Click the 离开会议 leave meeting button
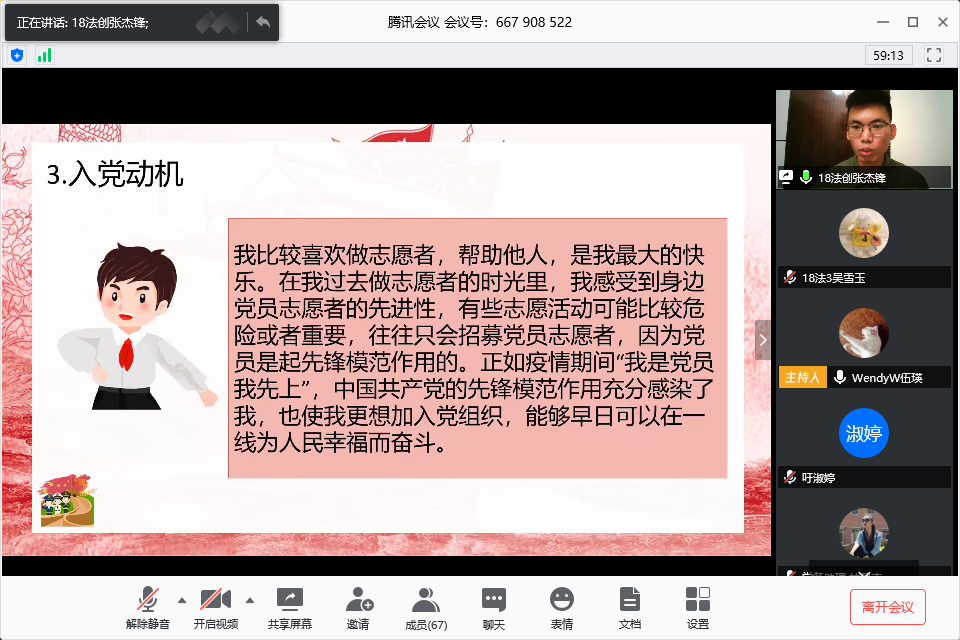Image resolution: width=960 pixels, height=640 pixels. [888, 607]
